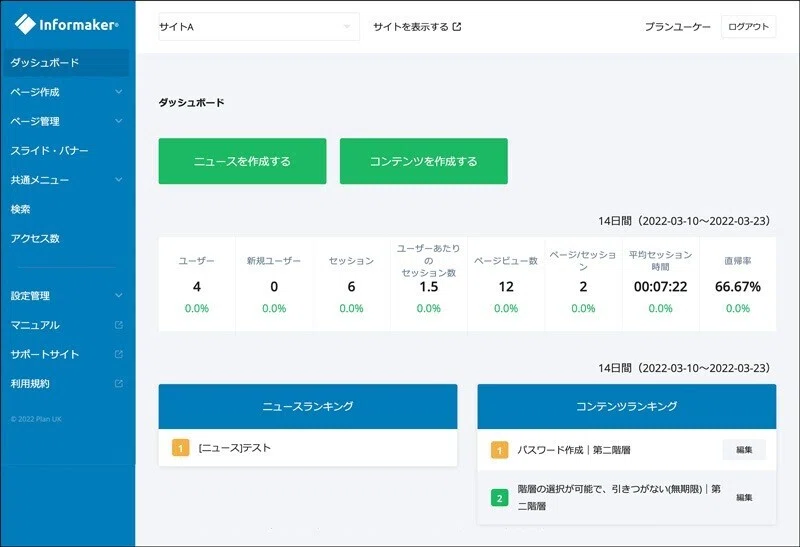Viewport: 800px width, 547px height.
Task: Click 階層の選択が可能で、引きつがない entry text
Action: 619,498
